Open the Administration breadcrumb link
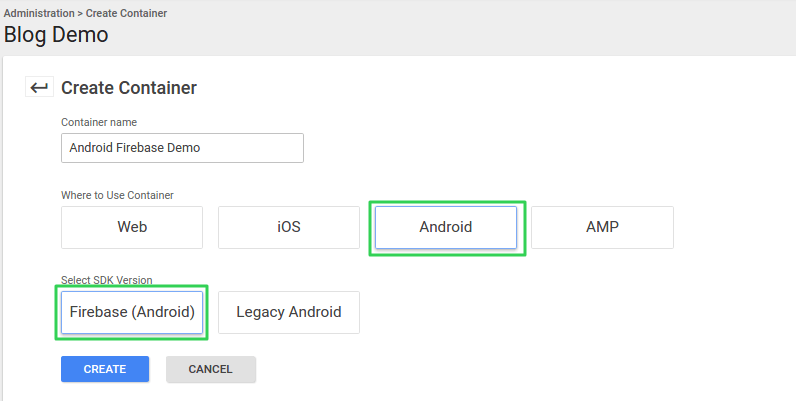796x401 pixels. pyautogui.click(x=39, y=13)
